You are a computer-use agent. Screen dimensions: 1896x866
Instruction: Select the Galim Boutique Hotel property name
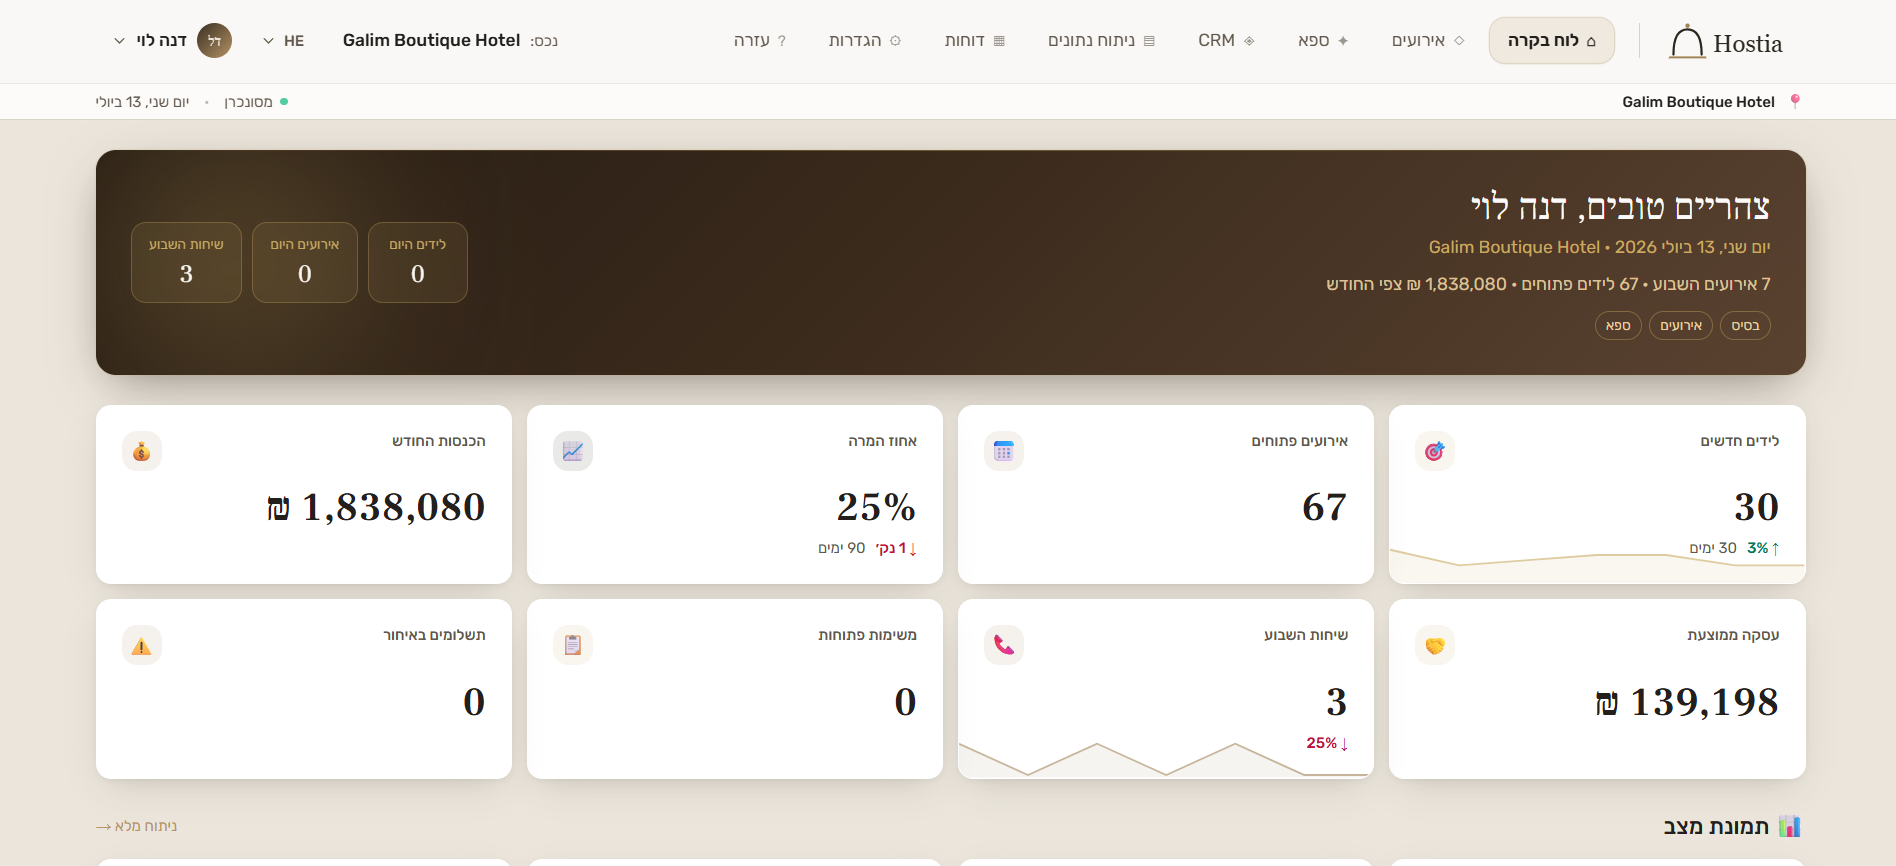point(431,40)
